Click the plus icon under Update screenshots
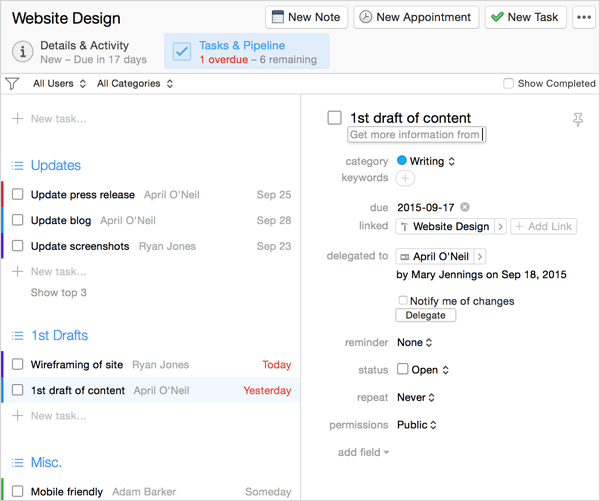 click(x=17, y=271)
